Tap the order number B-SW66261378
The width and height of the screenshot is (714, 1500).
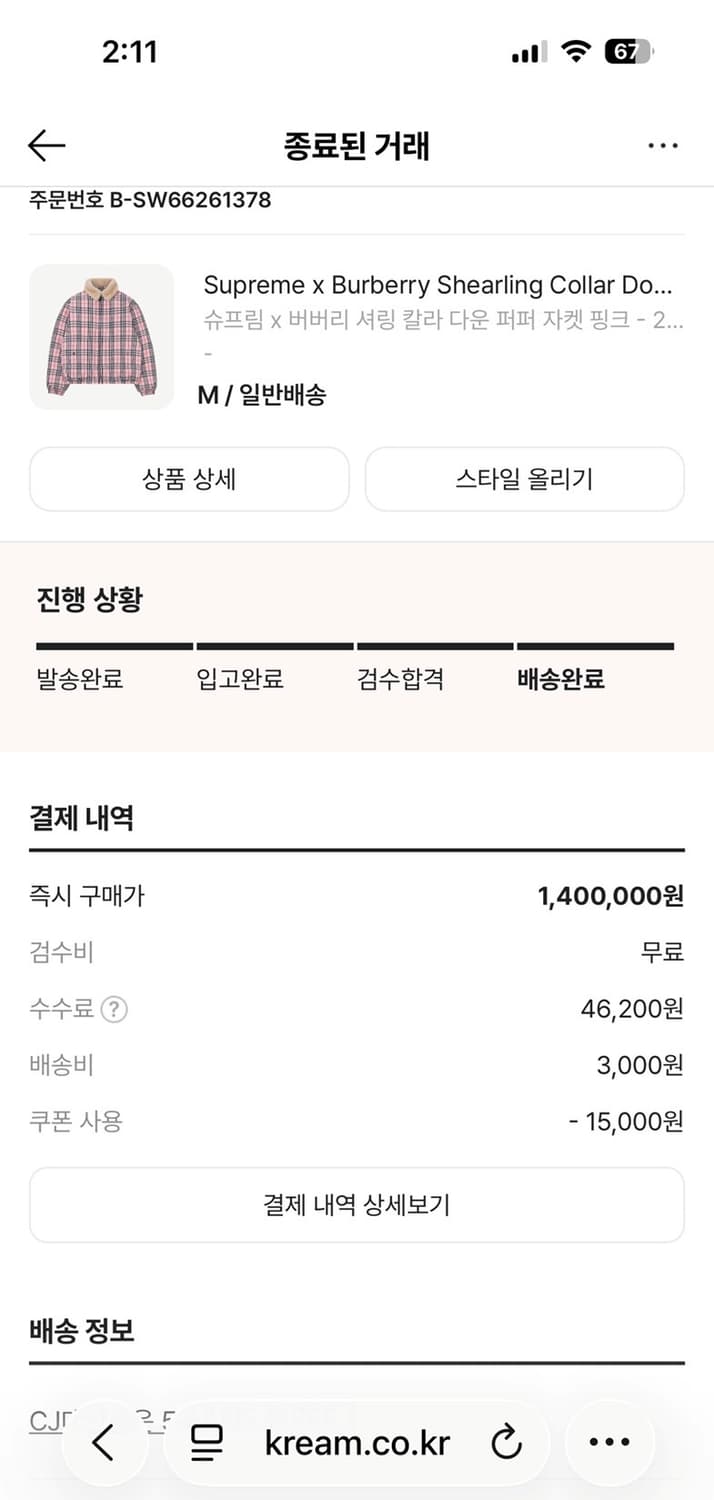click(148, 199)
